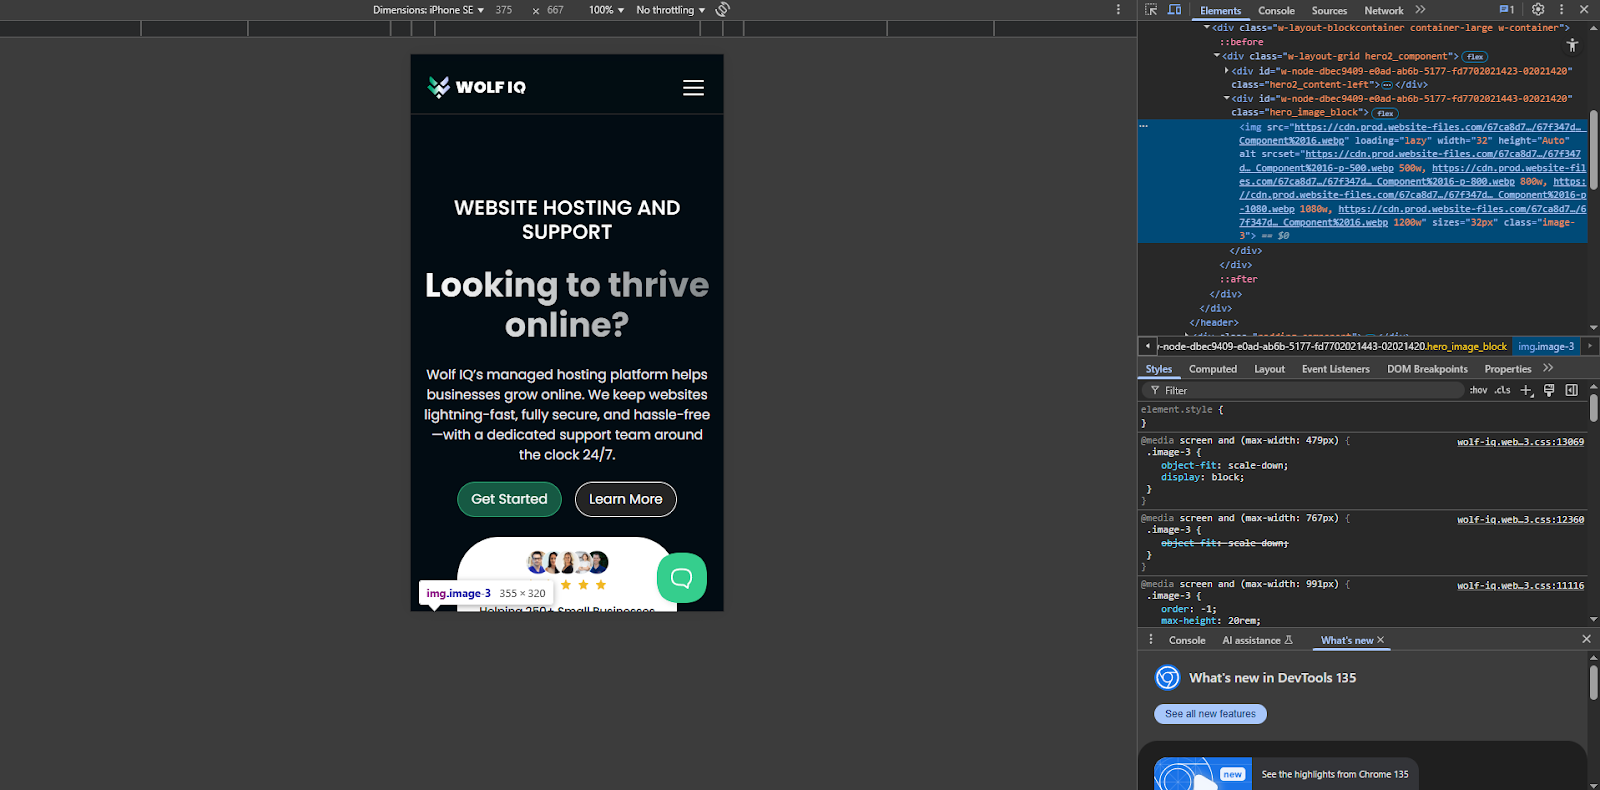Click the accessibility tree toggle icon

(x=1572, y=45)
